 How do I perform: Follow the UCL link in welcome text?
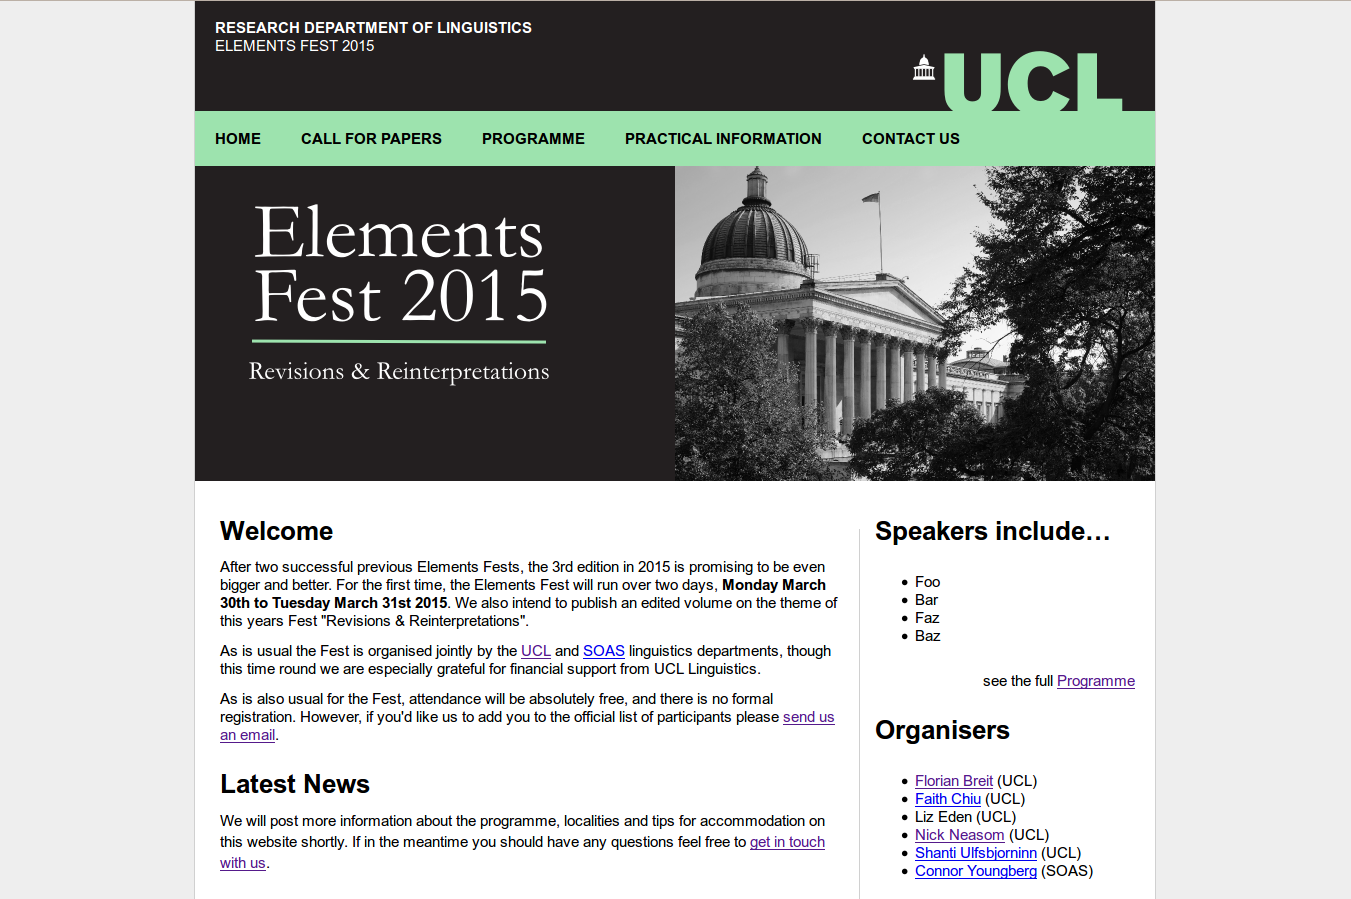click(536, 651)
